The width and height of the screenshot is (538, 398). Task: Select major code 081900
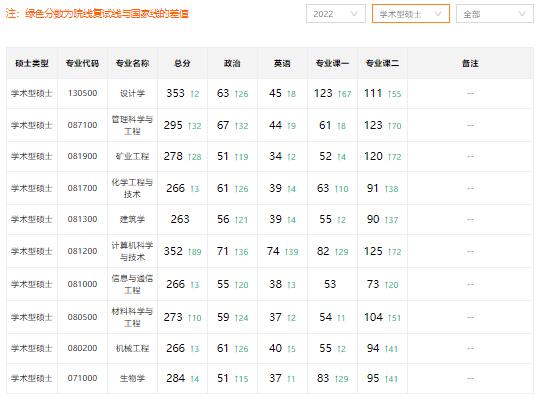(x=82, y=156)
